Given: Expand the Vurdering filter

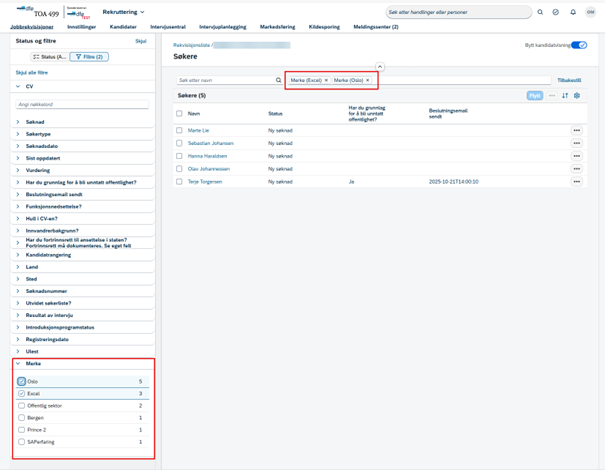Looking at the screenshot, I should pyautogui.click(x=18, y=170).
